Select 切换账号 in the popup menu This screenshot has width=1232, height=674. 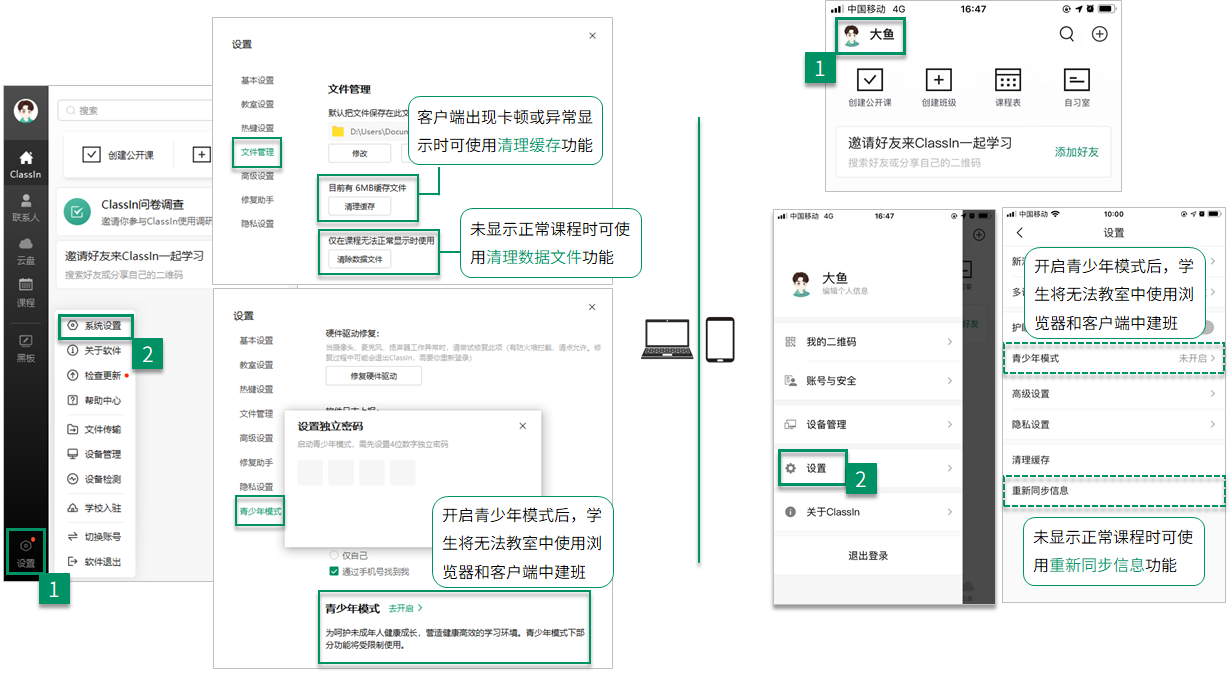97,536
